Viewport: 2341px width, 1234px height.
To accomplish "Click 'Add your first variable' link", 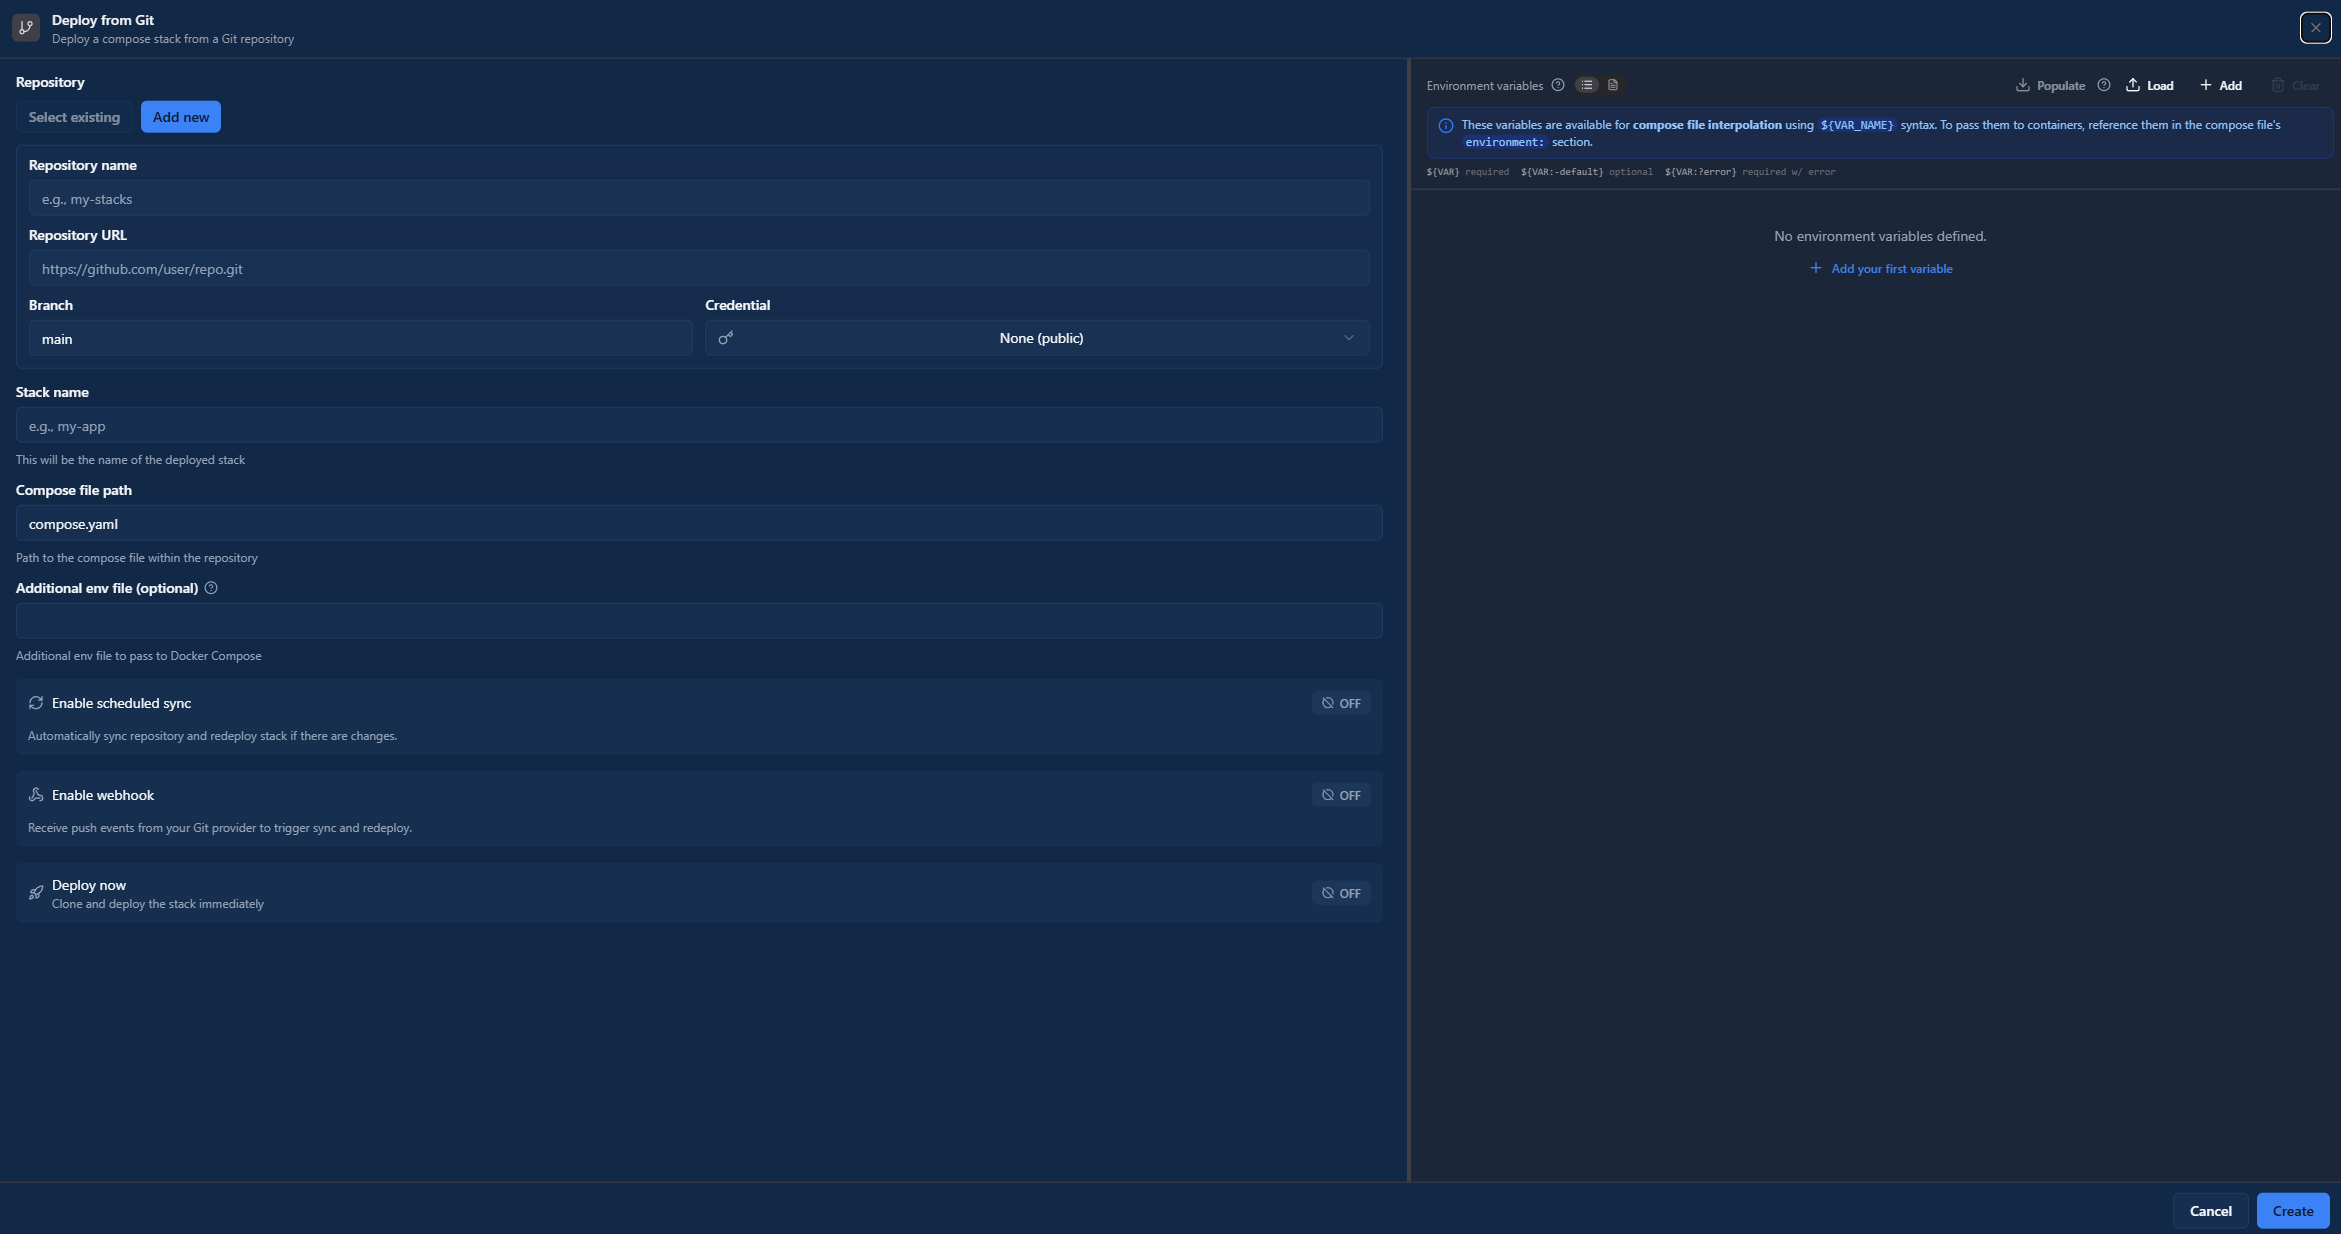I will (1881, 269).
